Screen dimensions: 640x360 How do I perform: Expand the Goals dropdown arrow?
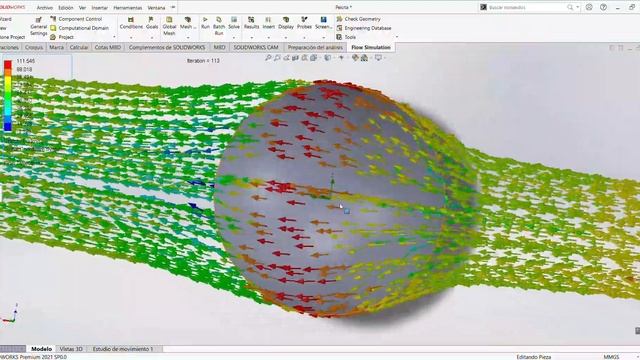pos(152,38)
